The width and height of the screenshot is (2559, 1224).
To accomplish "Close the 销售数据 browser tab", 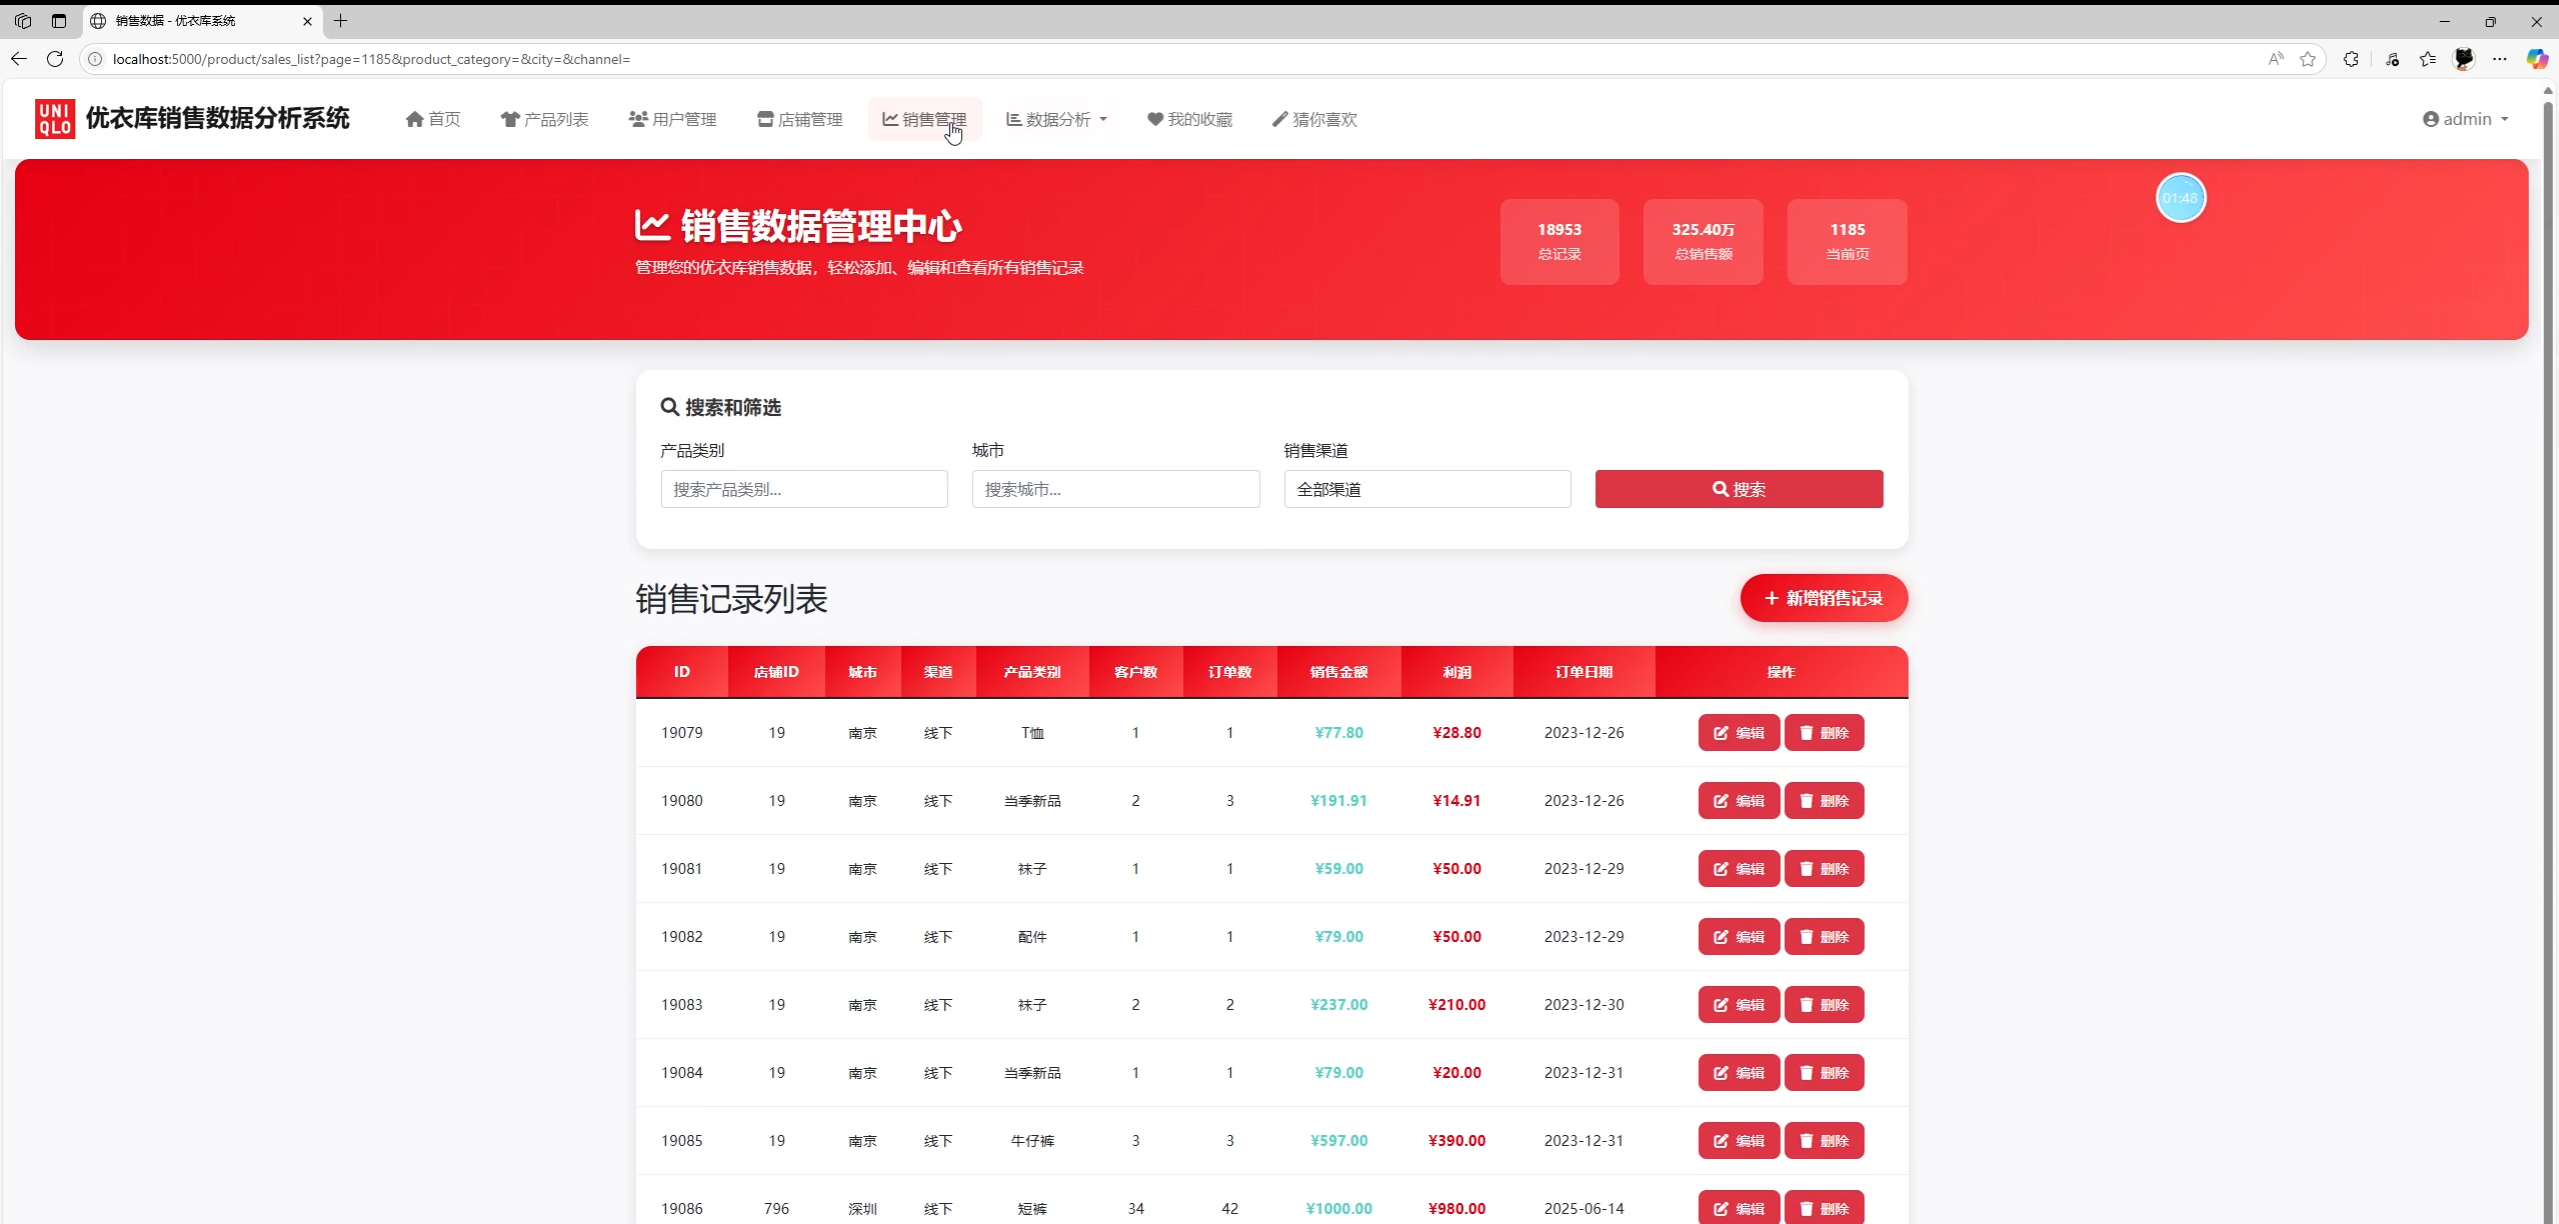I will (x=307, y=20).
